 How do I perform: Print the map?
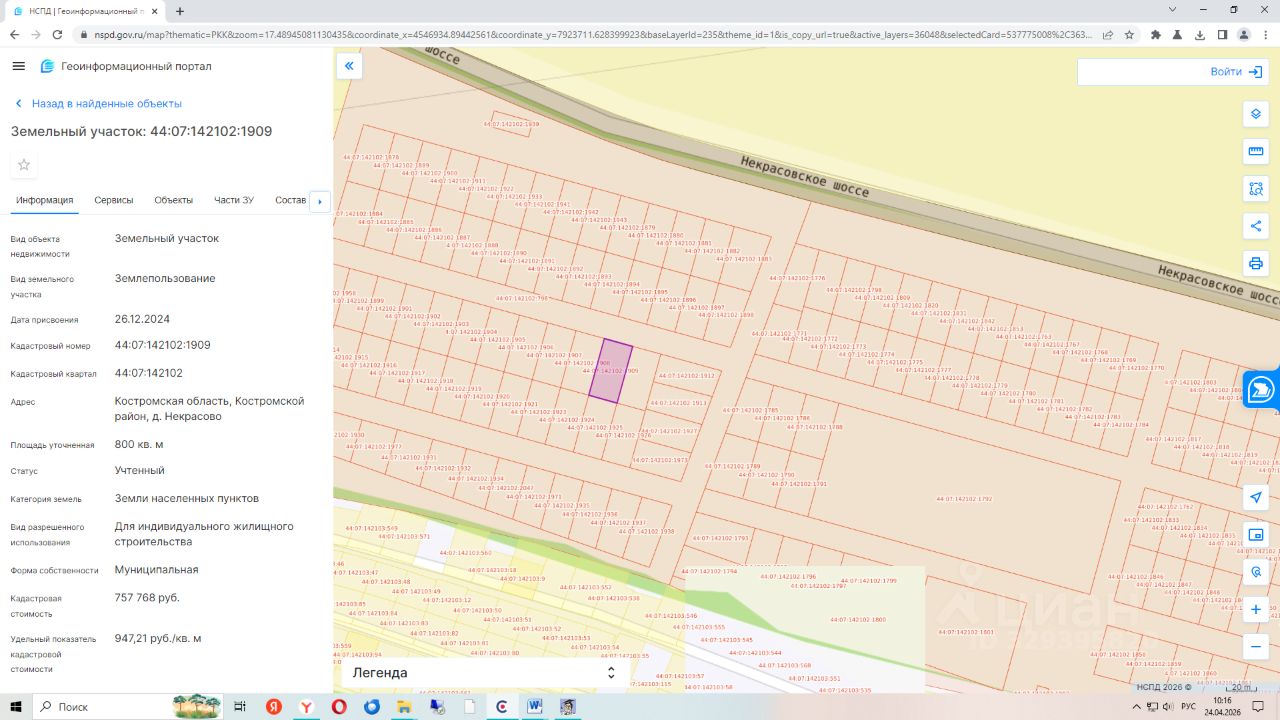click(1255, 264)
